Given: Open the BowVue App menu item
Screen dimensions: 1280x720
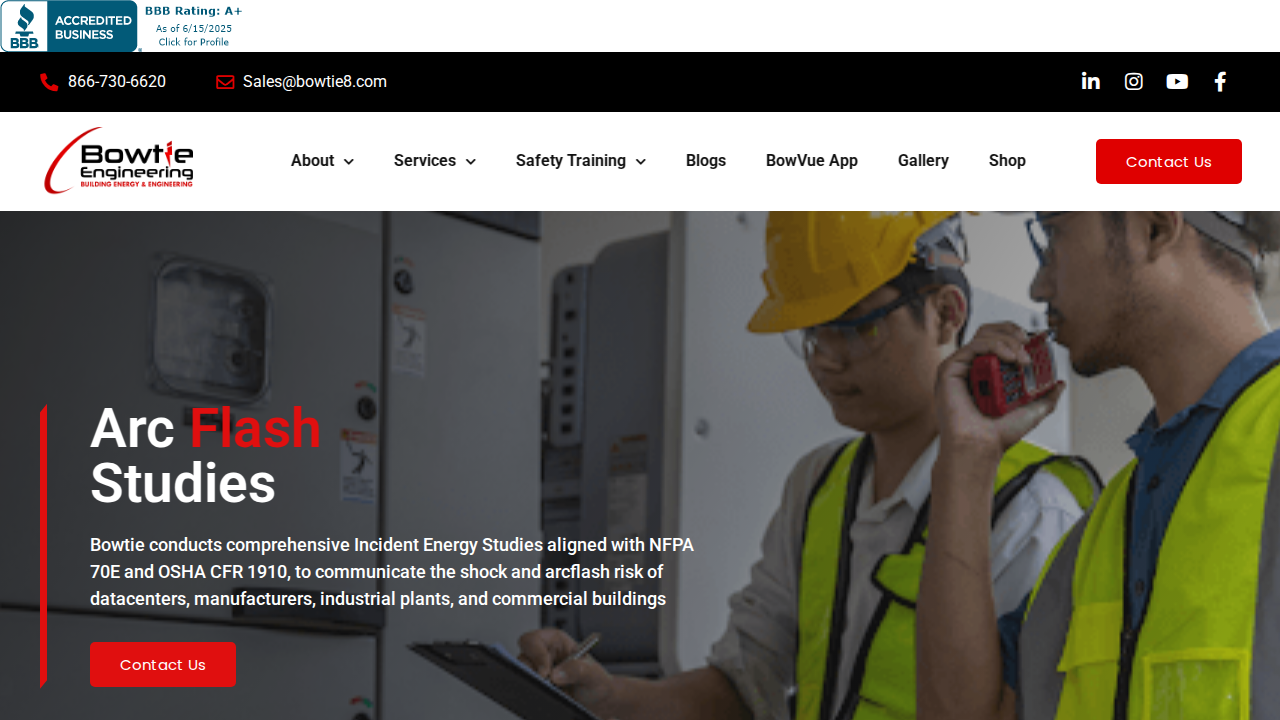Looking at the screenshot, I should click(x=812, y=161).
